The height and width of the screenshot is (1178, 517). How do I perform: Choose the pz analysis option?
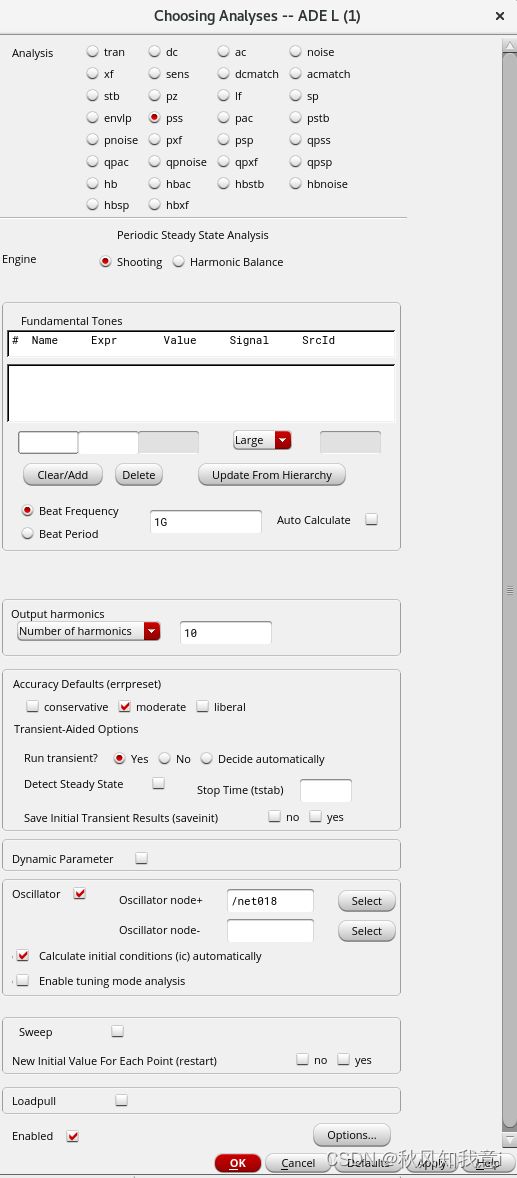point(154,95)
